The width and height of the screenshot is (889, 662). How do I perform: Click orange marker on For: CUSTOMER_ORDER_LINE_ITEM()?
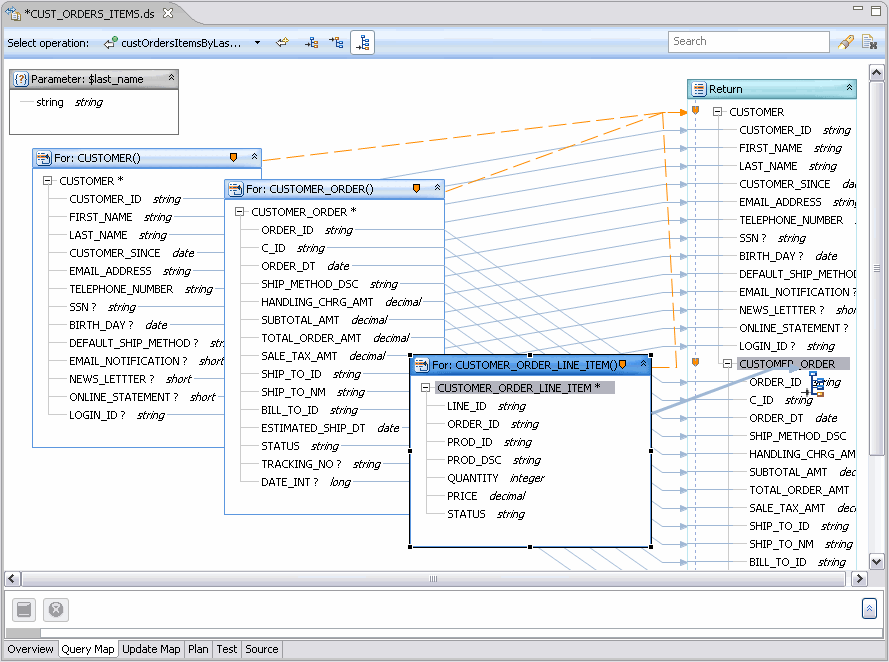pos(623,364)
